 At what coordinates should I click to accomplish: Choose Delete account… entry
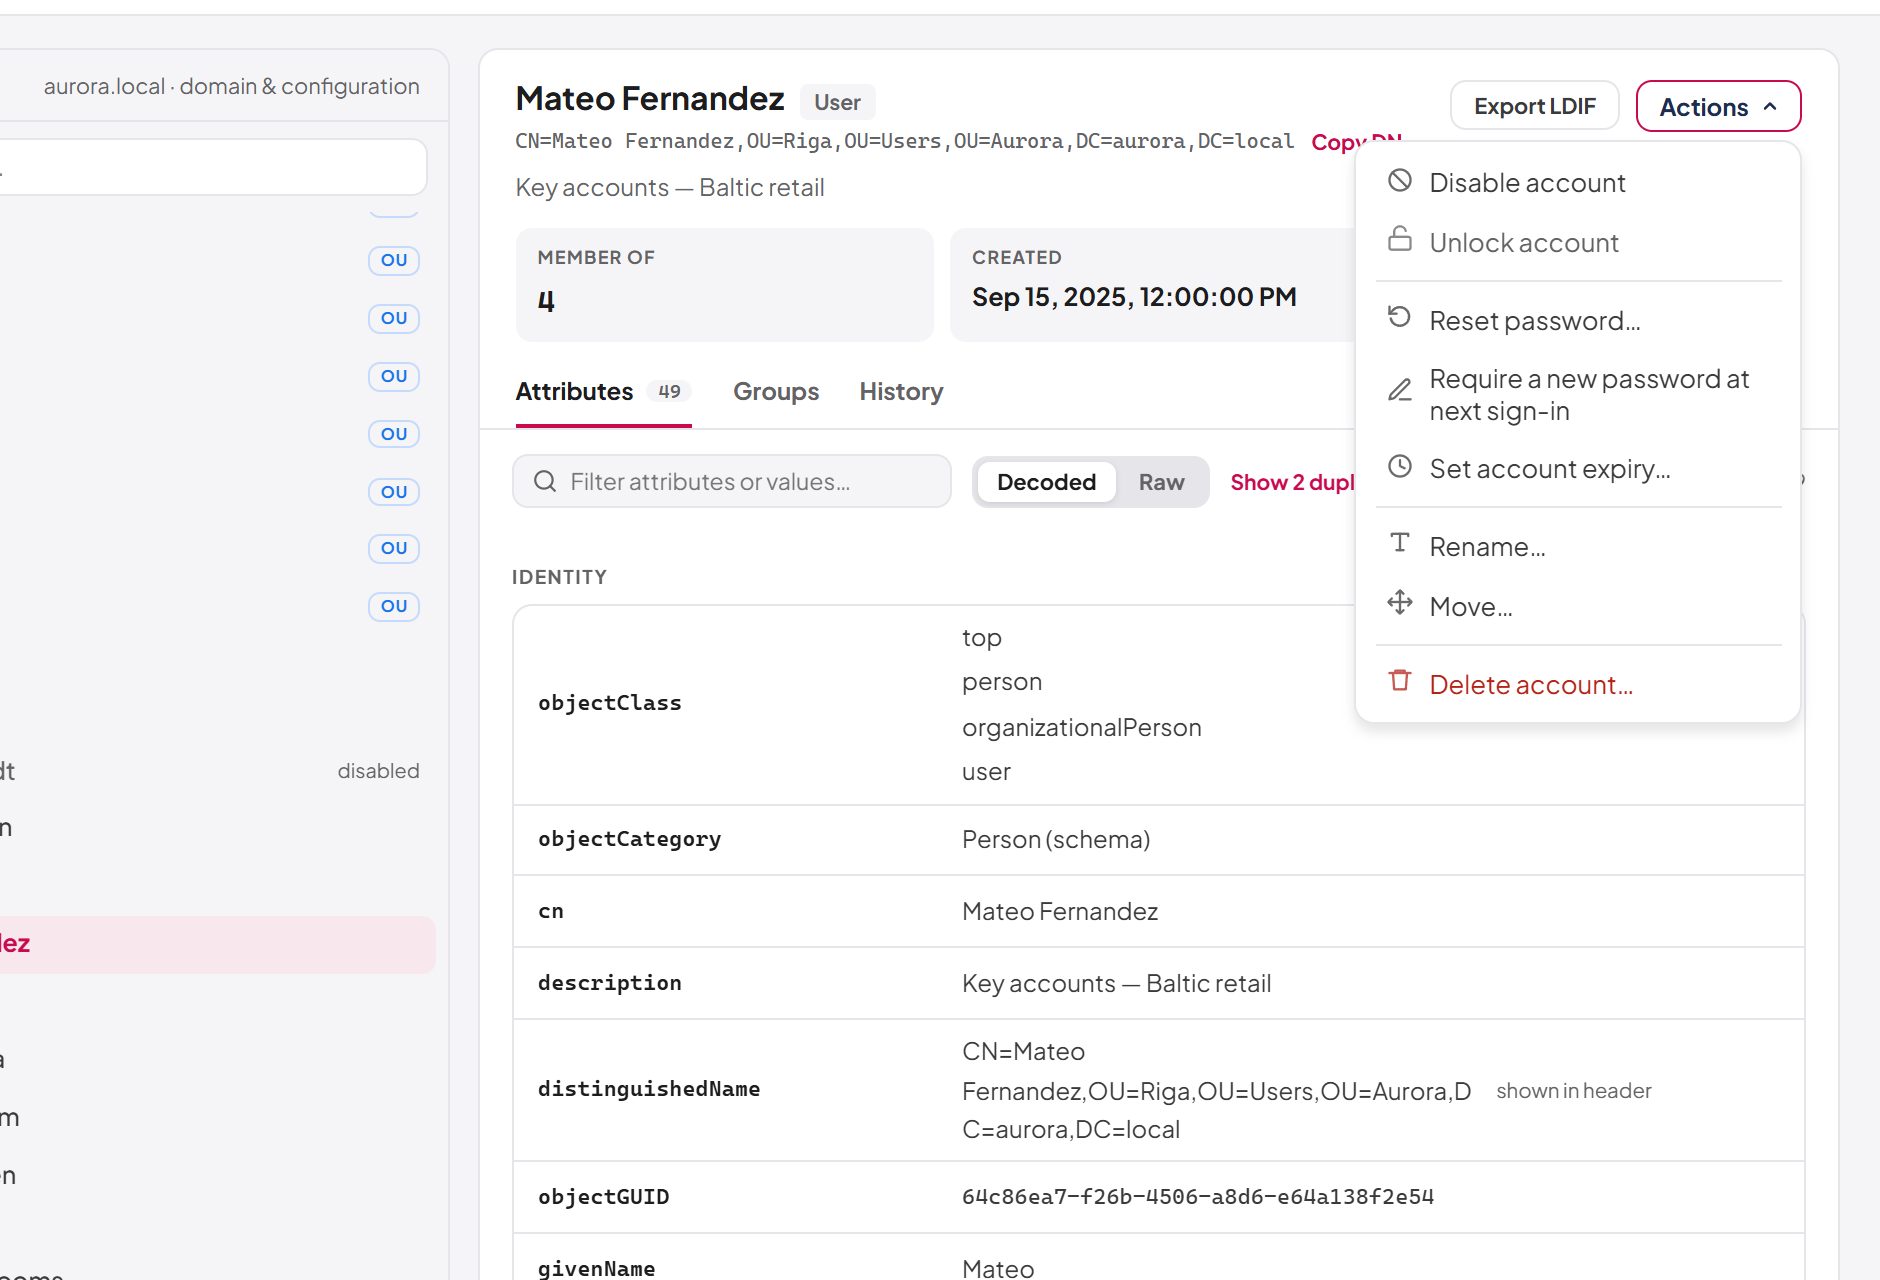coord(1578,685)
